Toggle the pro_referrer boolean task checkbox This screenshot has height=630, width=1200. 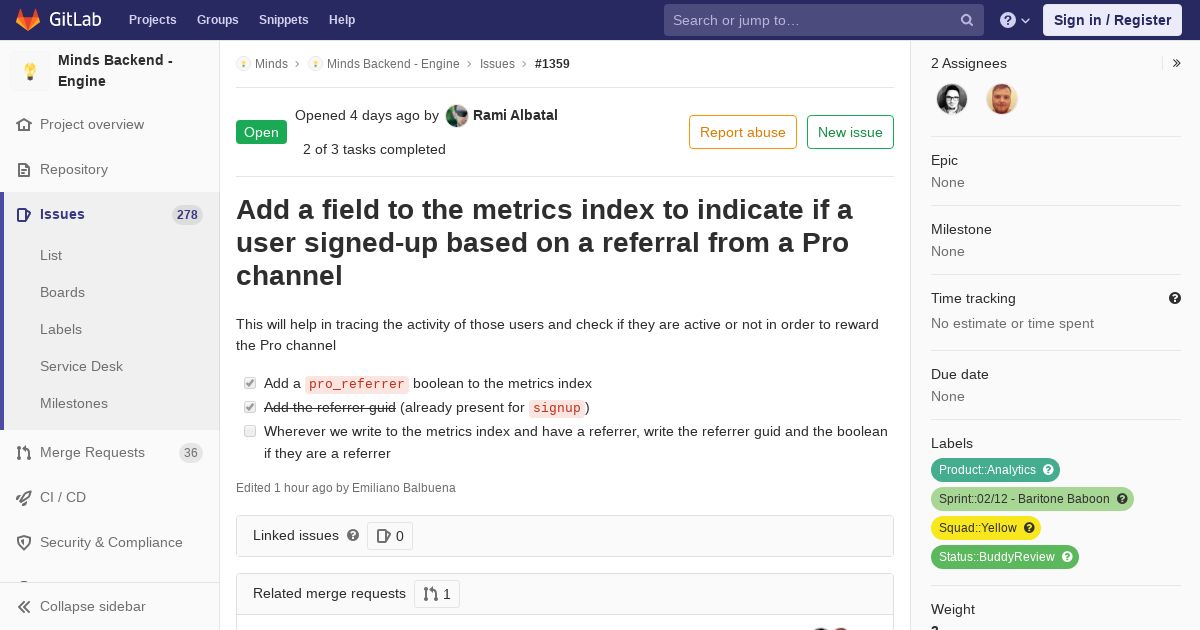[x=250, y=383]
